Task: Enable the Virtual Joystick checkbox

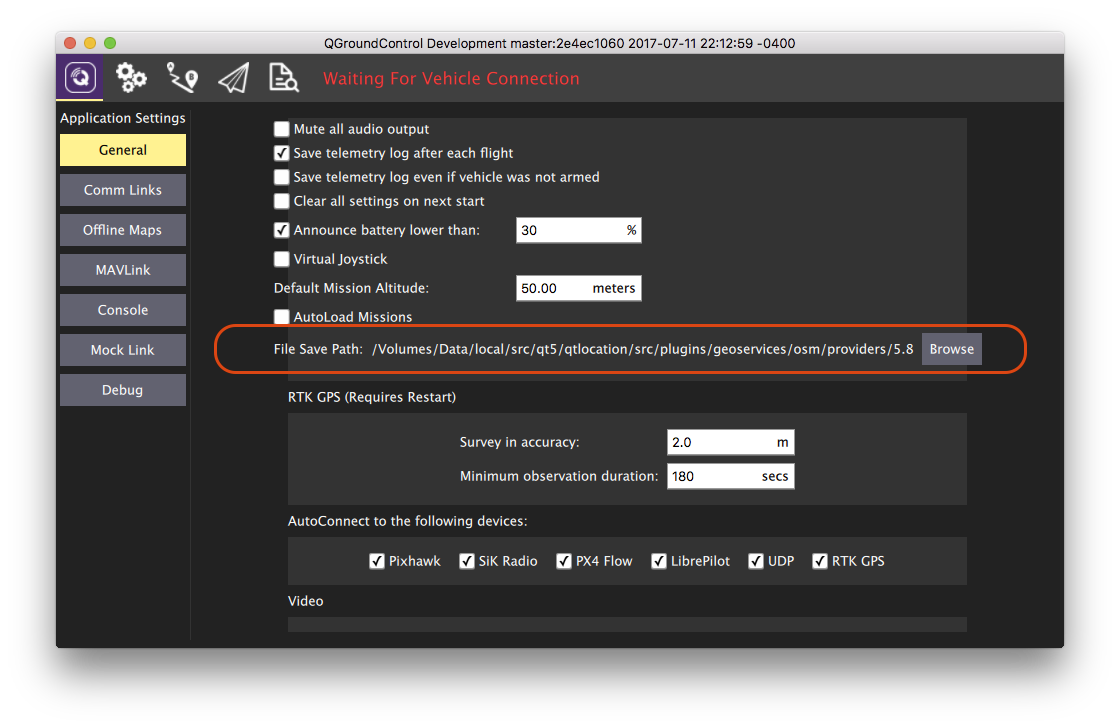Action: [281, 259]
